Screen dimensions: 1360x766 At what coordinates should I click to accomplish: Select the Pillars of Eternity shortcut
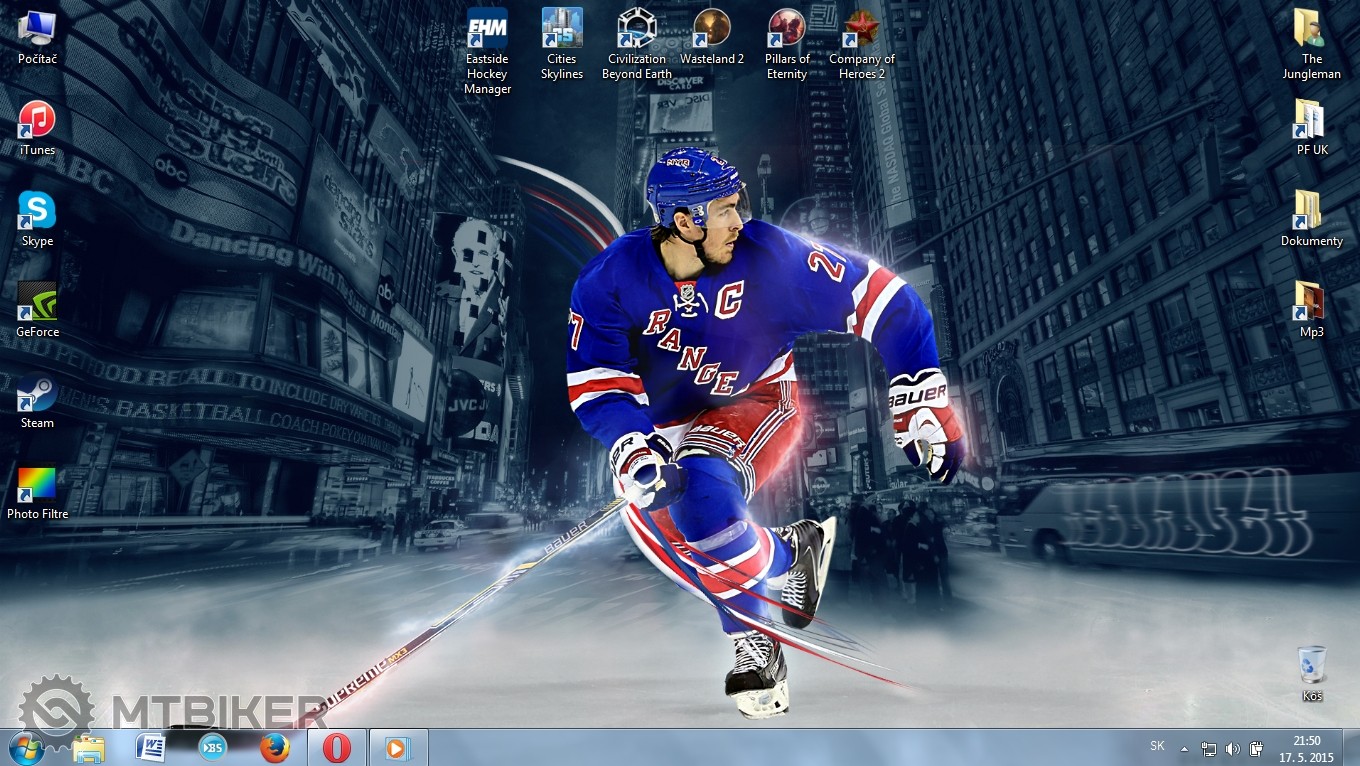(x=787, y=29)
